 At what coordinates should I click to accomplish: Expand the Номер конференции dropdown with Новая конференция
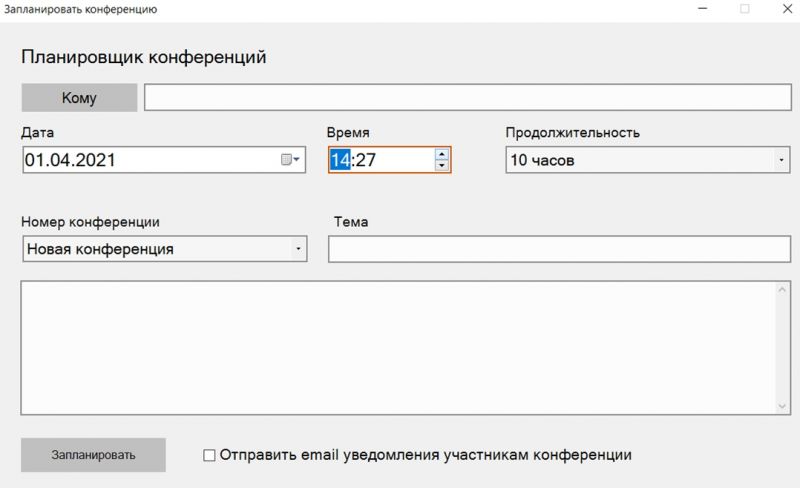pyautogui.click(x=165, y=249)
